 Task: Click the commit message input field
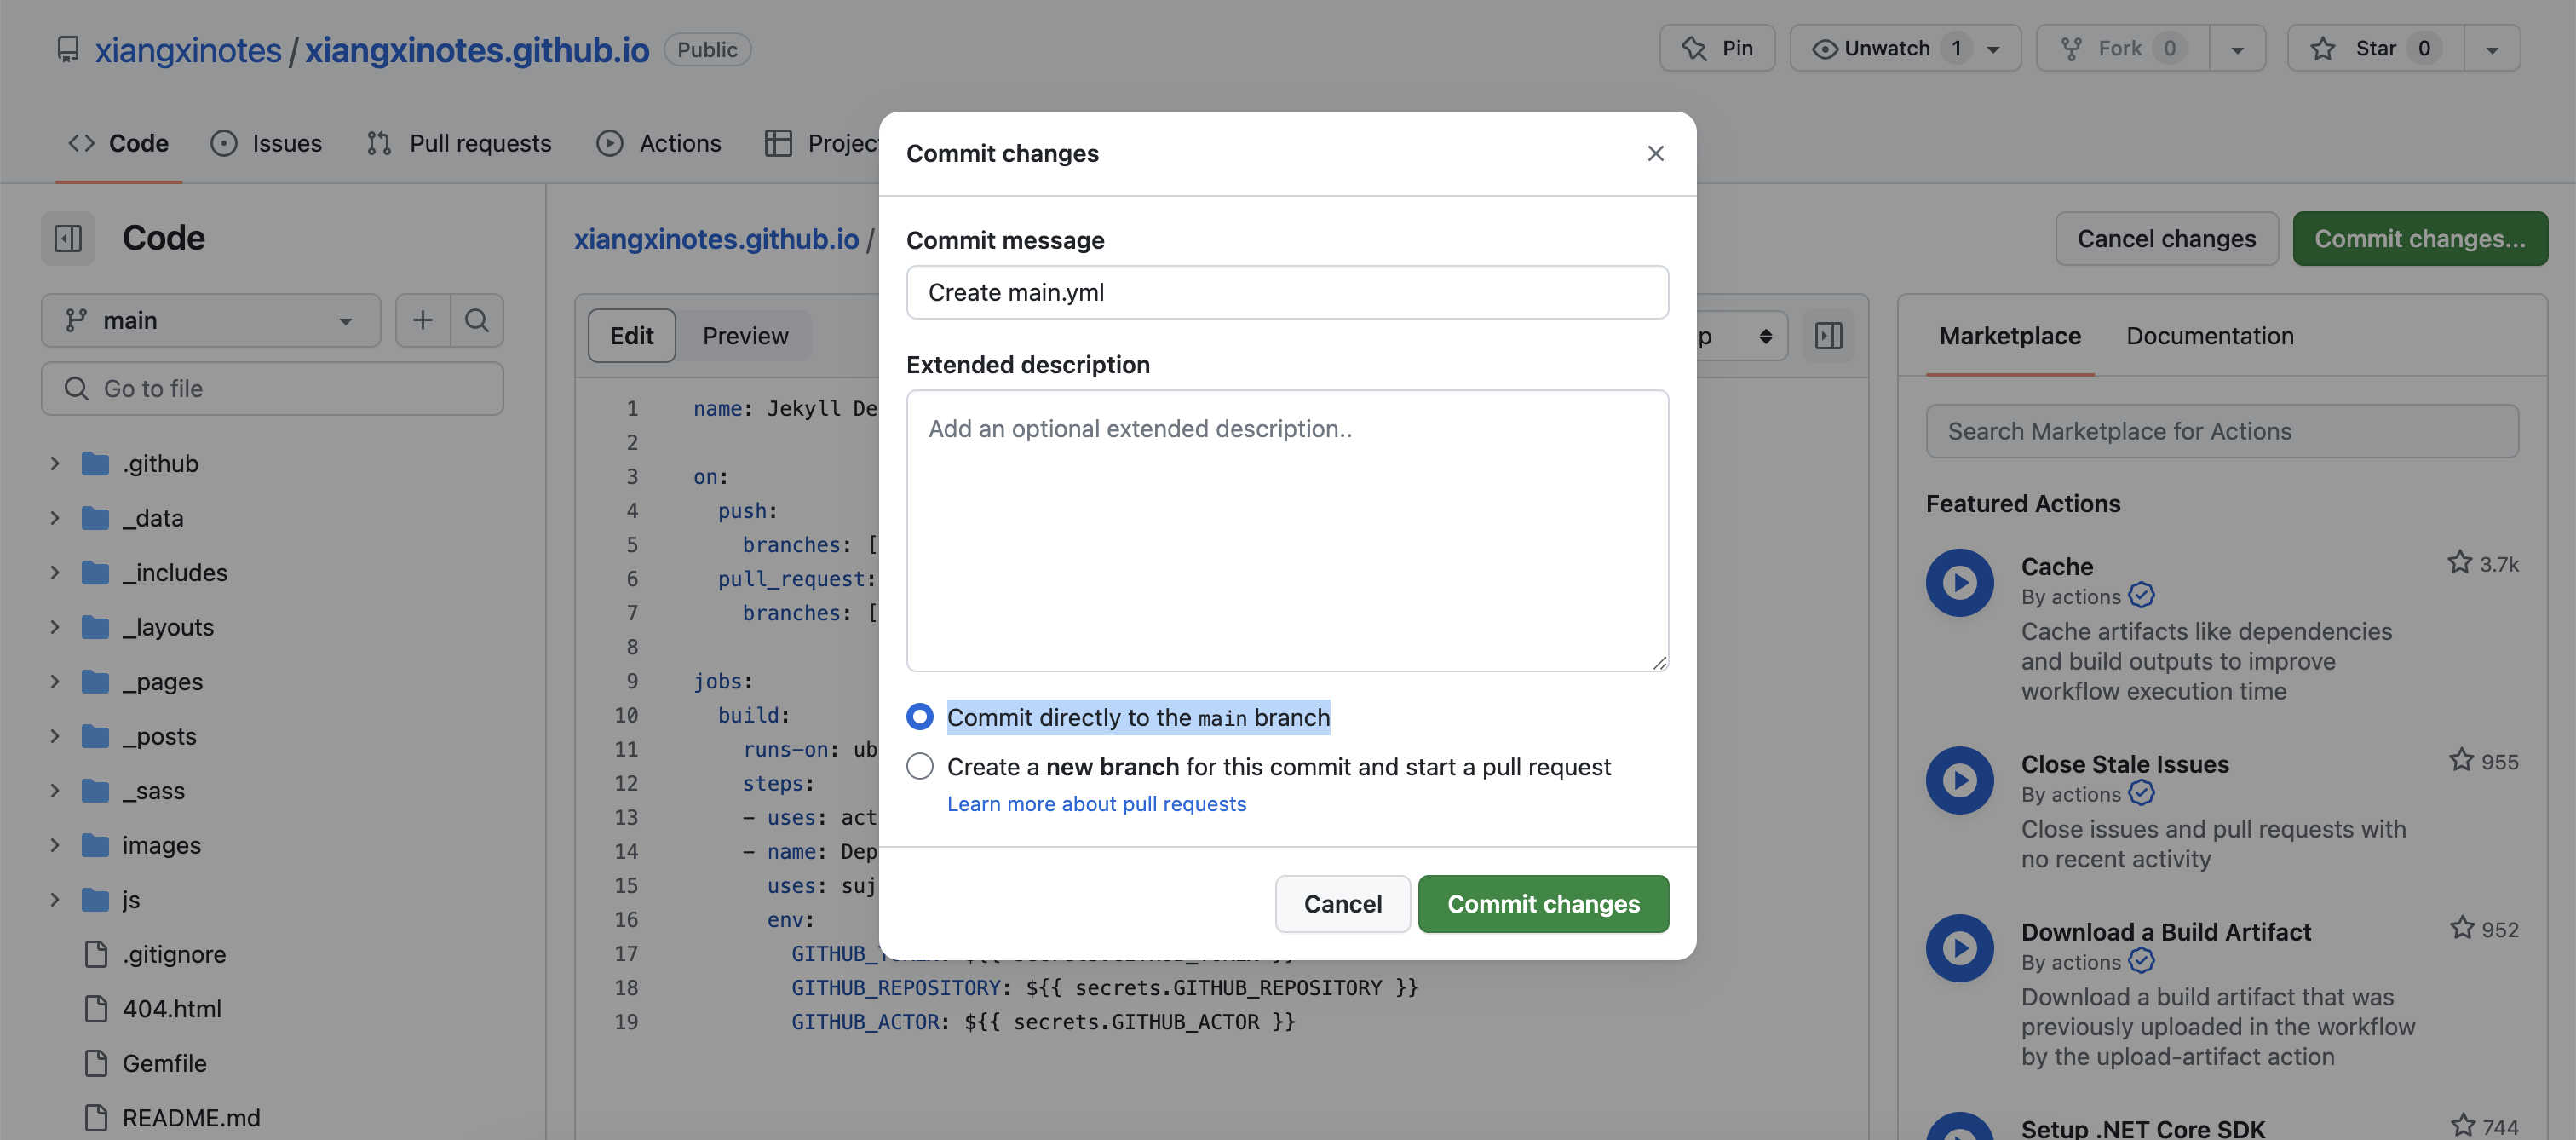(x=1286, y=291)
